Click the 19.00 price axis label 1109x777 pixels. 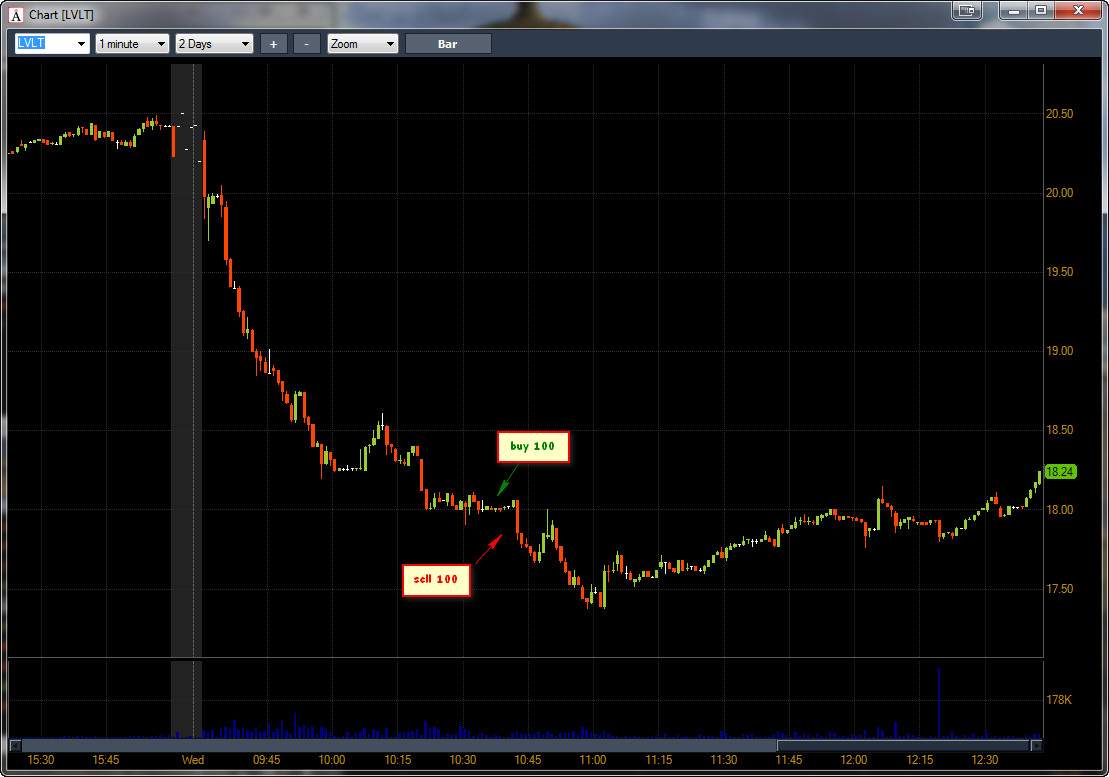point(1059,351)
